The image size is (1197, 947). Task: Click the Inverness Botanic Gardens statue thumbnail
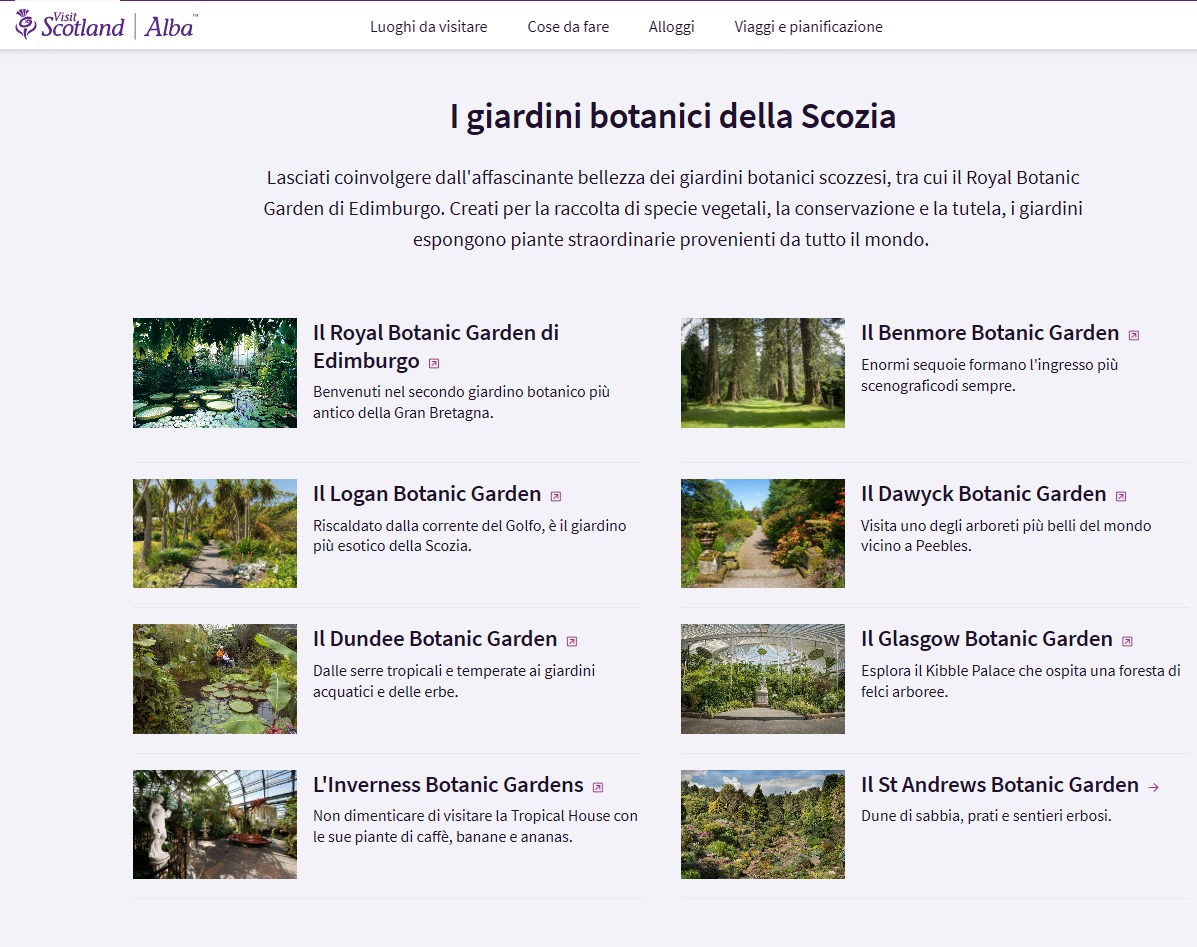point(215,824)
